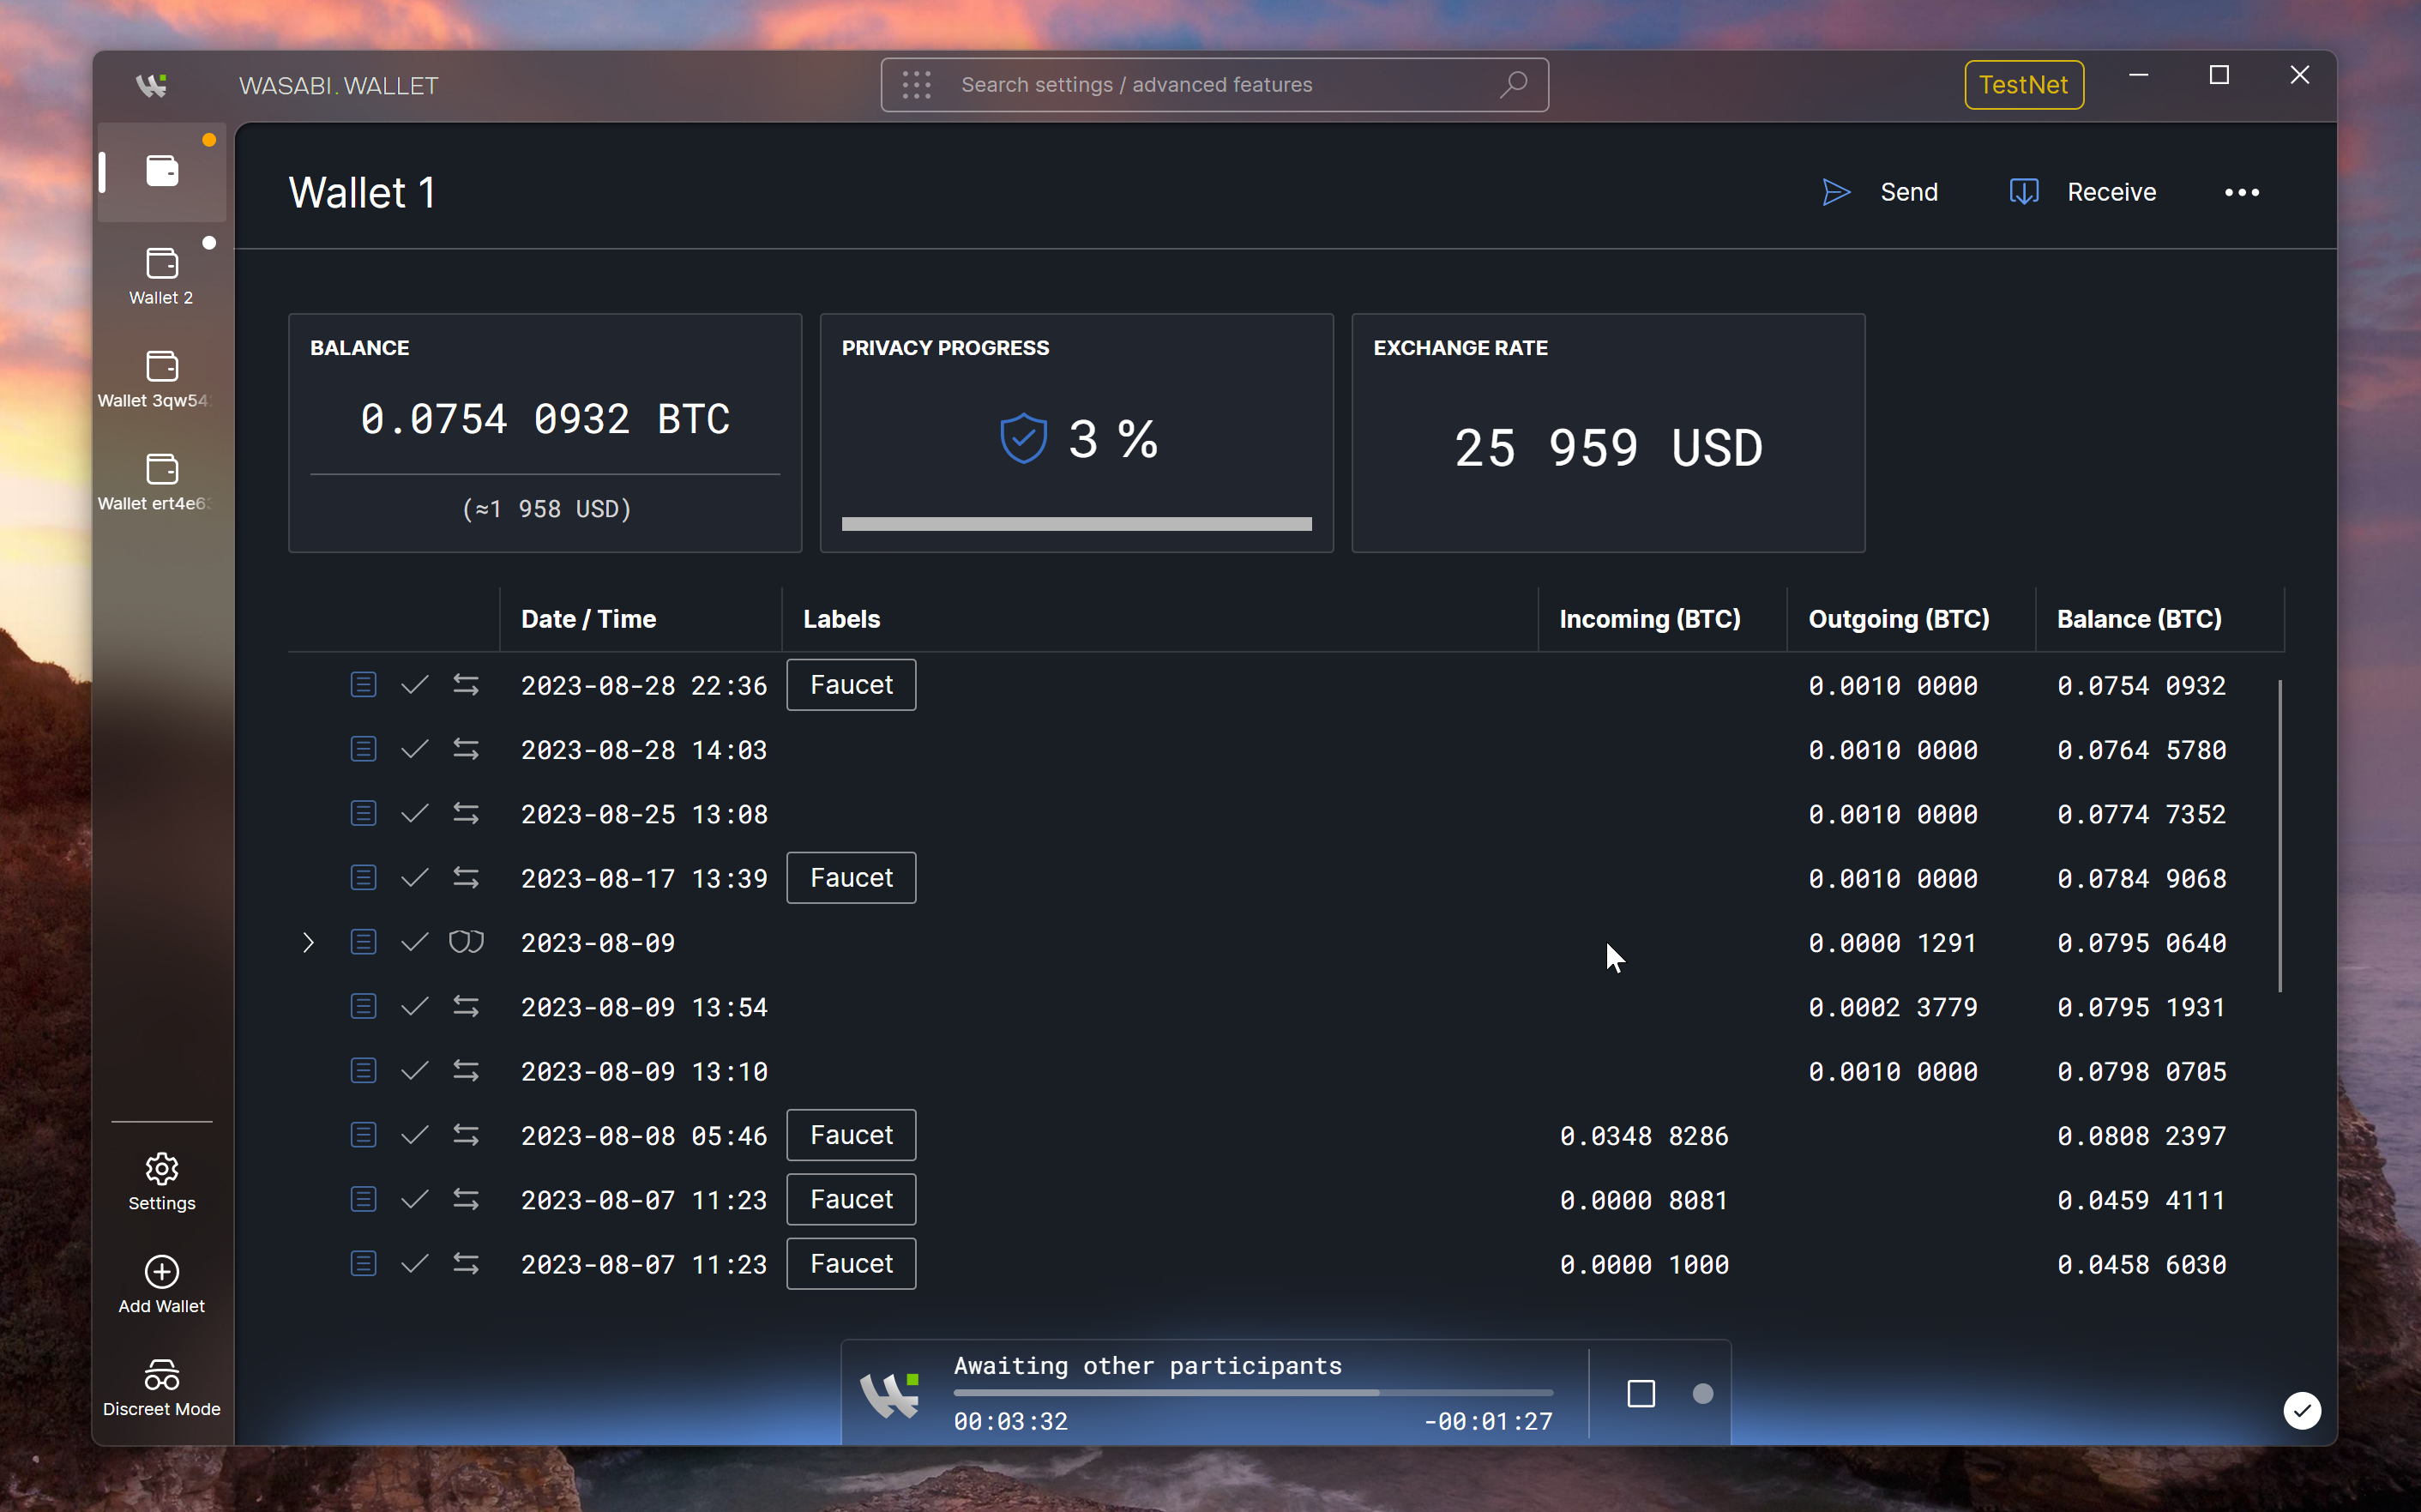Viewport: 2421px width, 1512px height.
Task: Click the transaction list vertical scrollbar
Action: tap(2280, 835)
